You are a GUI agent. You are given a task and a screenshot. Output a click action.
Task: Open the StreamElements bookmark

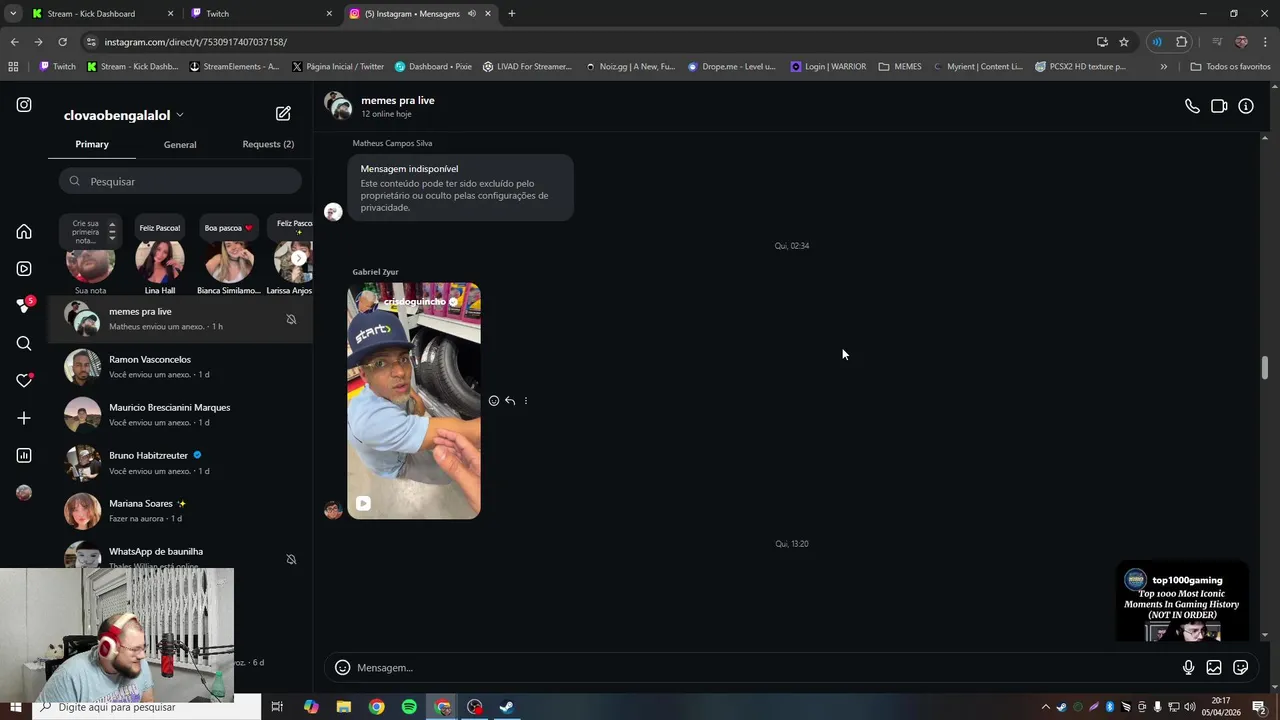click(233, 67)
